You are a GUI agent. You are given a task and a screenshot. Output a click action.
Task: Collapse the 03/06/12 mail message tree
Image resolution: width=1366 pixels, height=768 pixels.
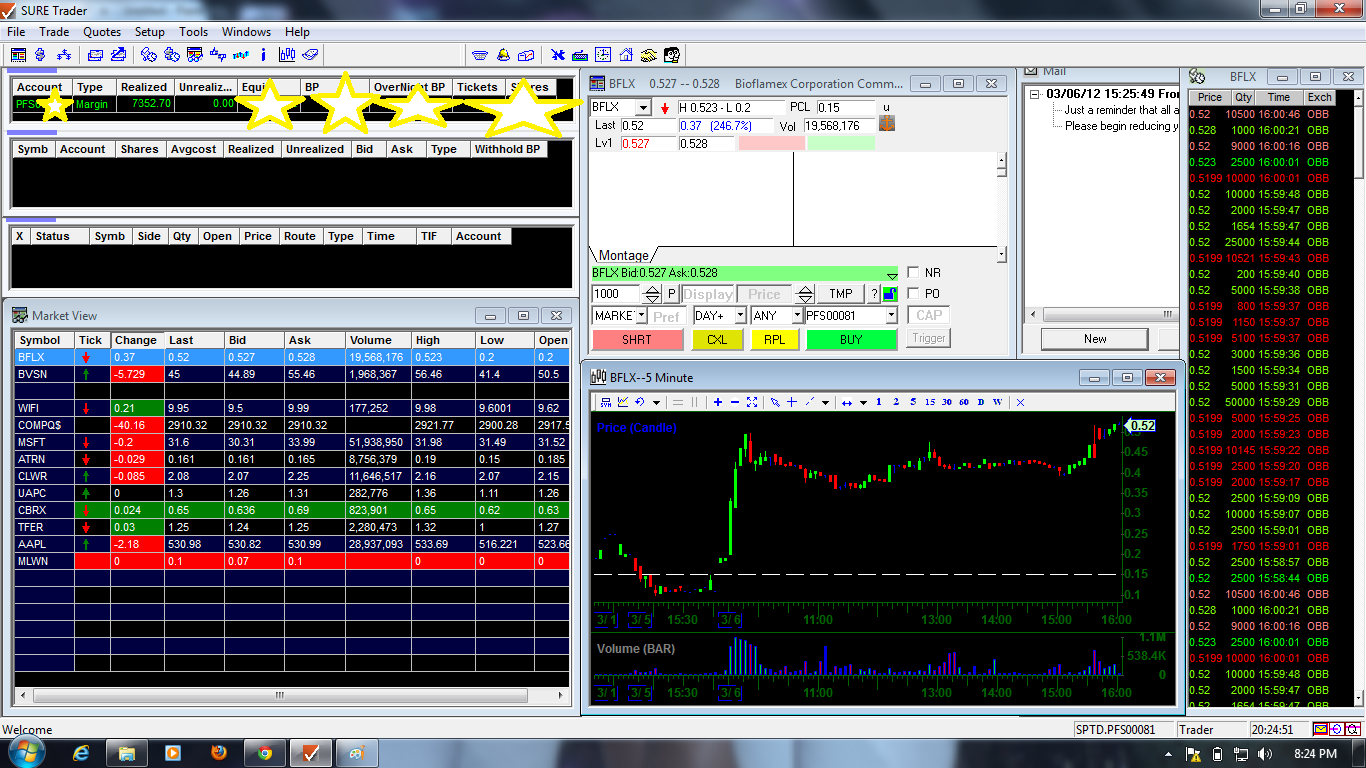(x=1035, y=94)
